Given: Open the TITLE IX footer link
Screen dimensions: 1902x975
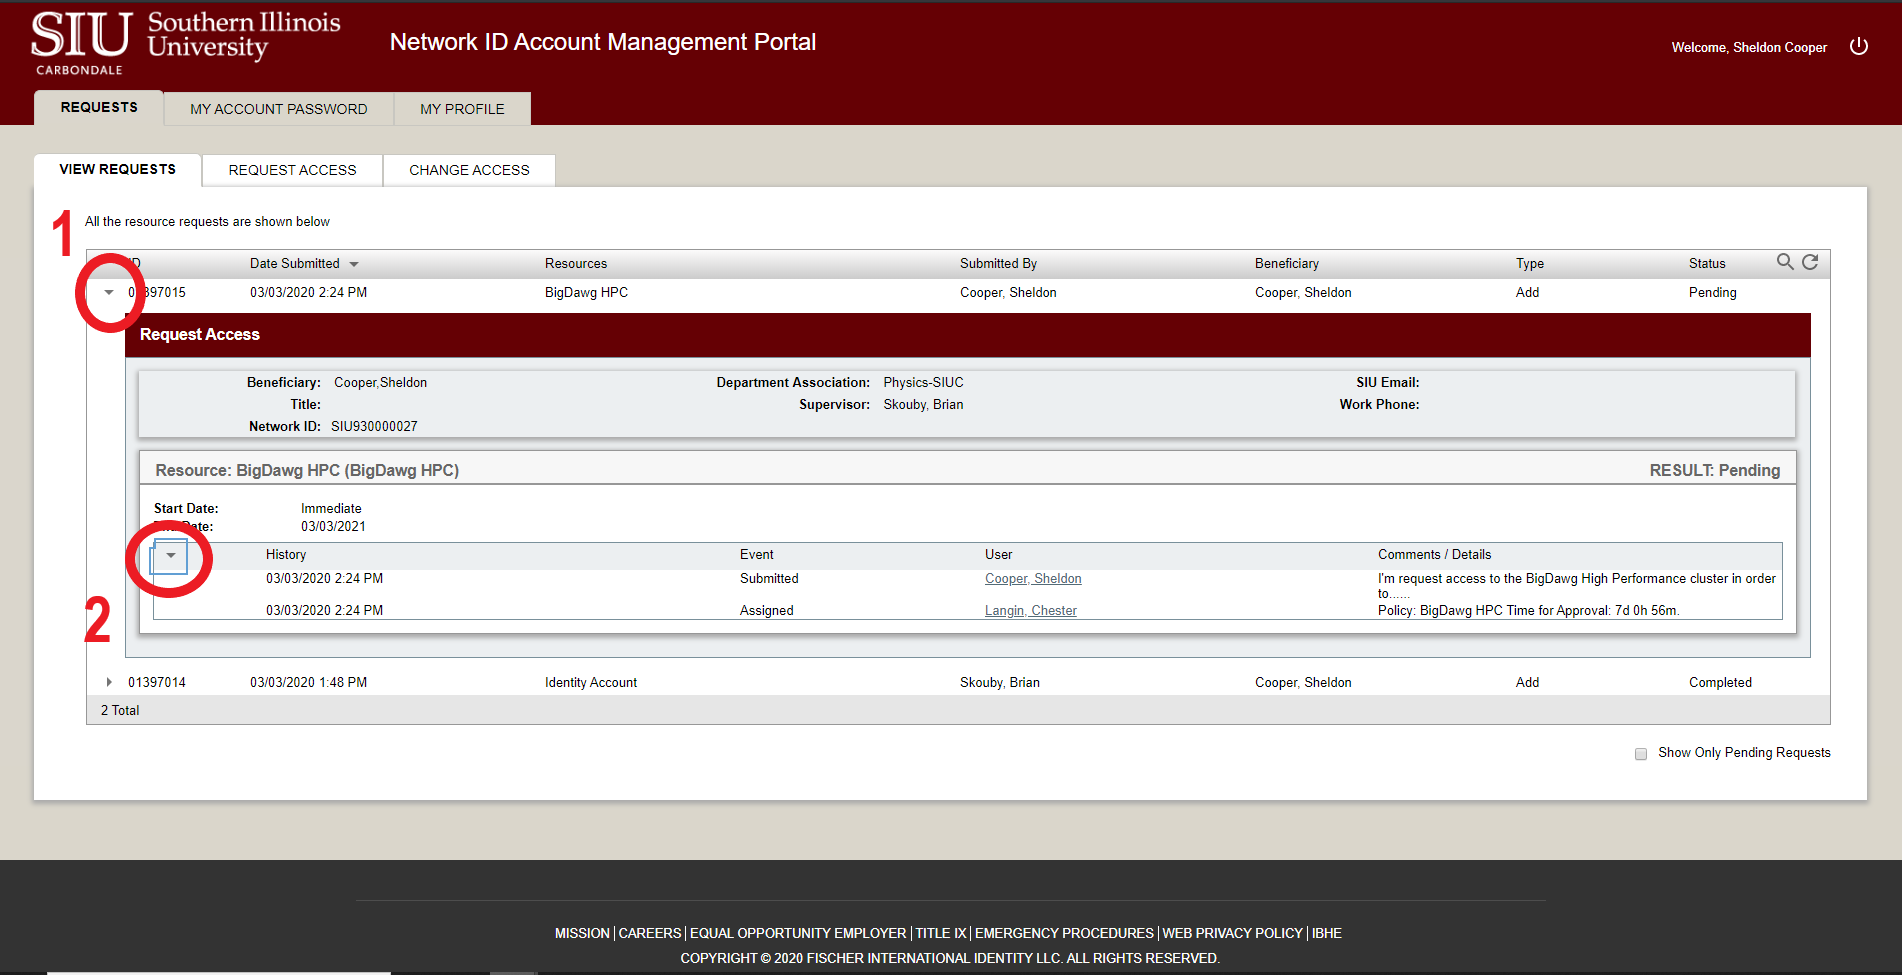Looking at the screenshot, I should [941, 933].
